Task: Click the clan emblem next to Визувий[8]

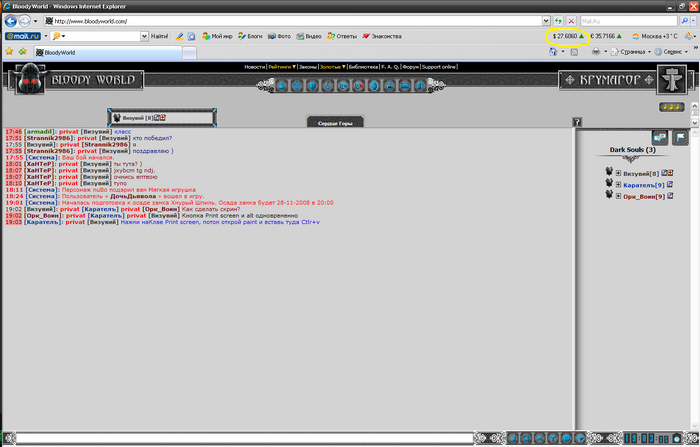Action: (608, 173)
